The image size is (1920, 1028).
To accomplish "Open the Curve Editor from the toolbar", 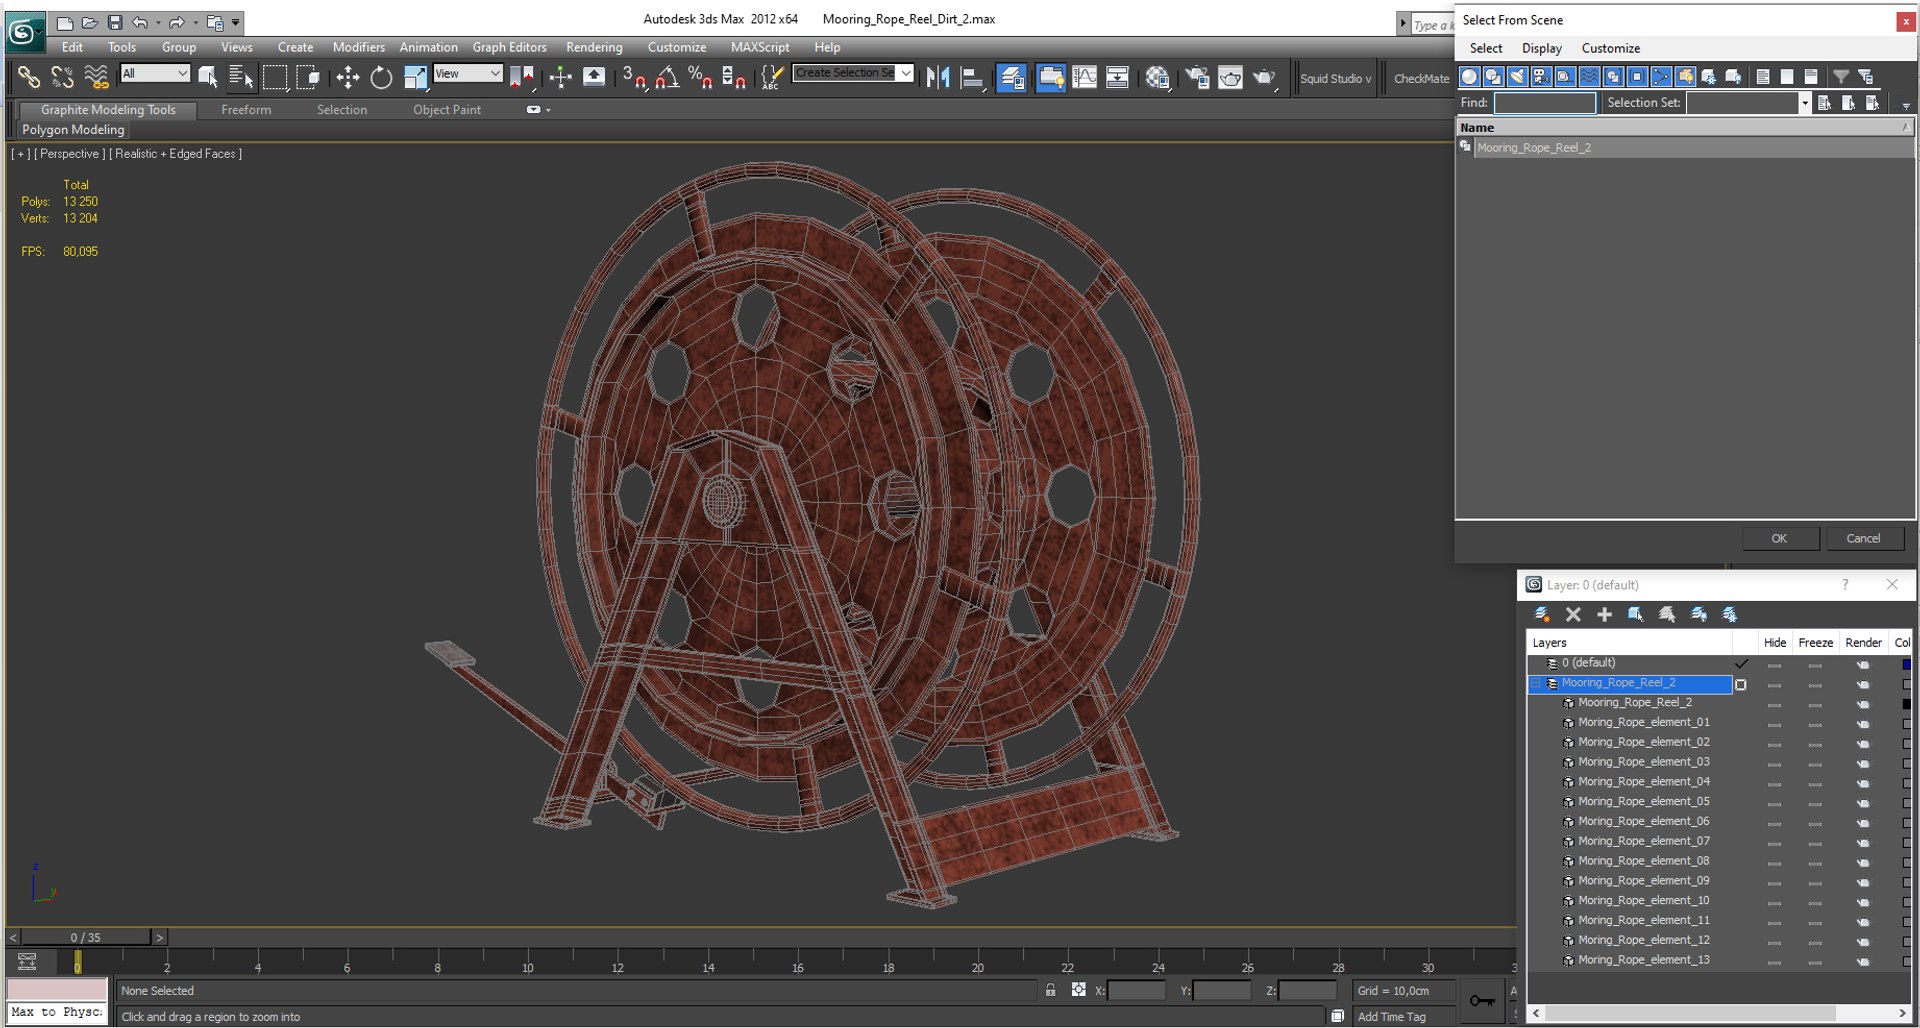I will pos(1084,77).
